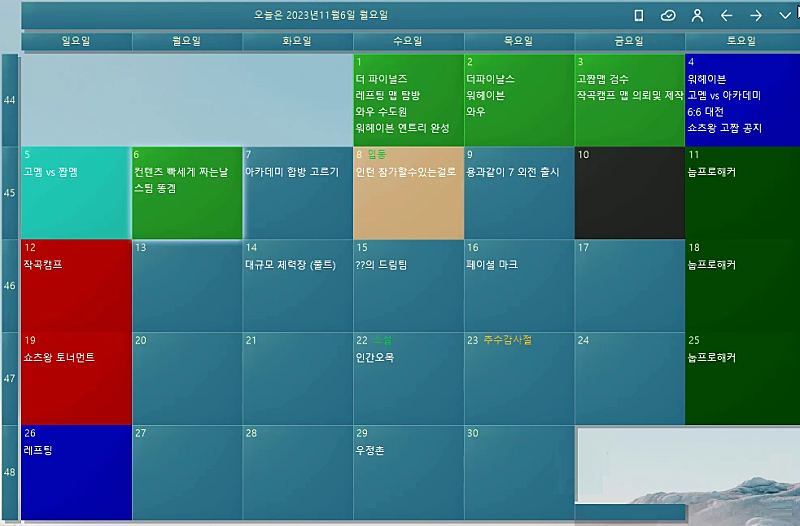
Task: Open 고짬맵 검수 entry on day 3
Action: 603,79
